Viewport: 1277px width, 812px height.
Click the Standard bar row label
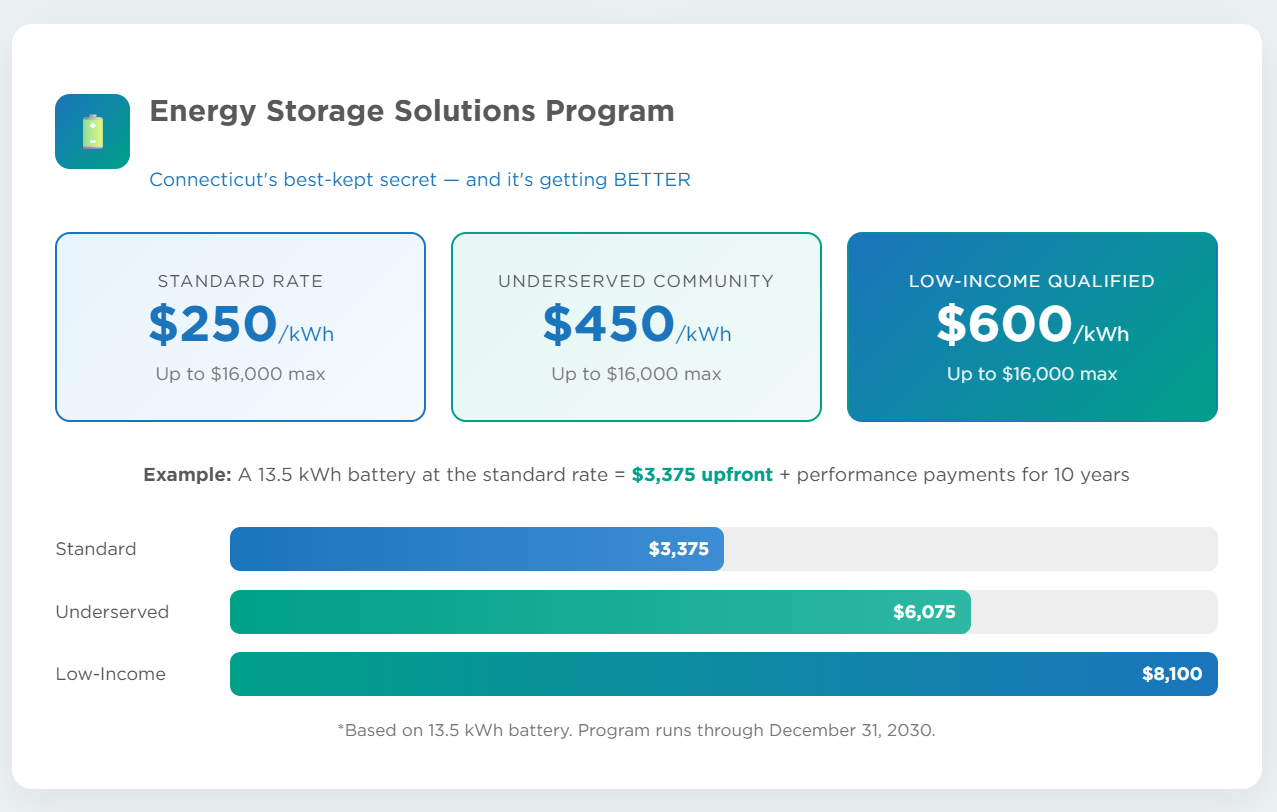(96, 549)
